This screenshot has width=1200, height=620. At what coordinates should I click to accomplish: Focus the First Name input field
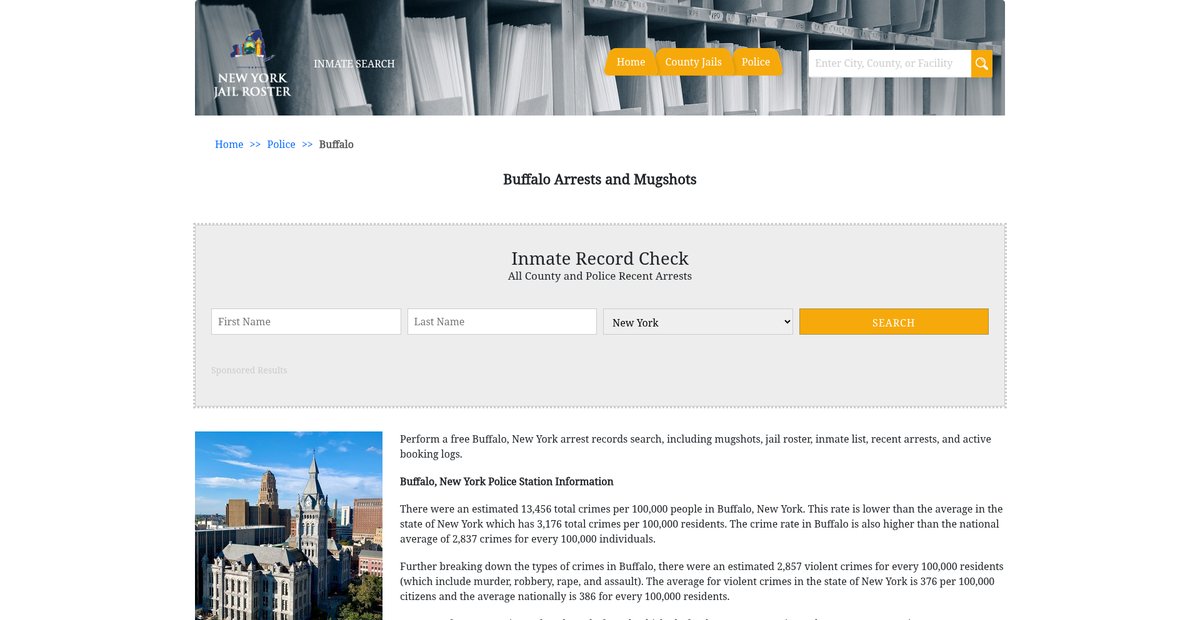point(306,322)
